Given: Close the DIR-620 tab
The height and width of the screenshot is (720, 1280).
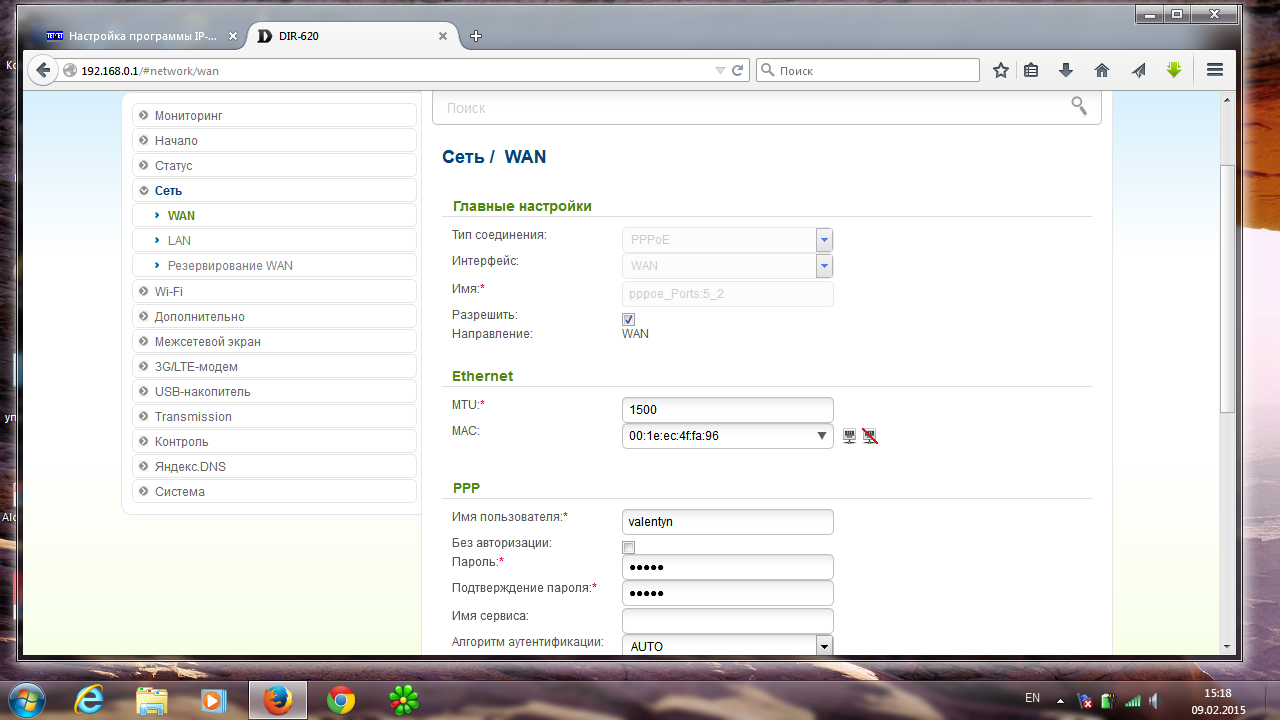Looking at the screenshot, I should pyautogui.click(x=443, y=36).
